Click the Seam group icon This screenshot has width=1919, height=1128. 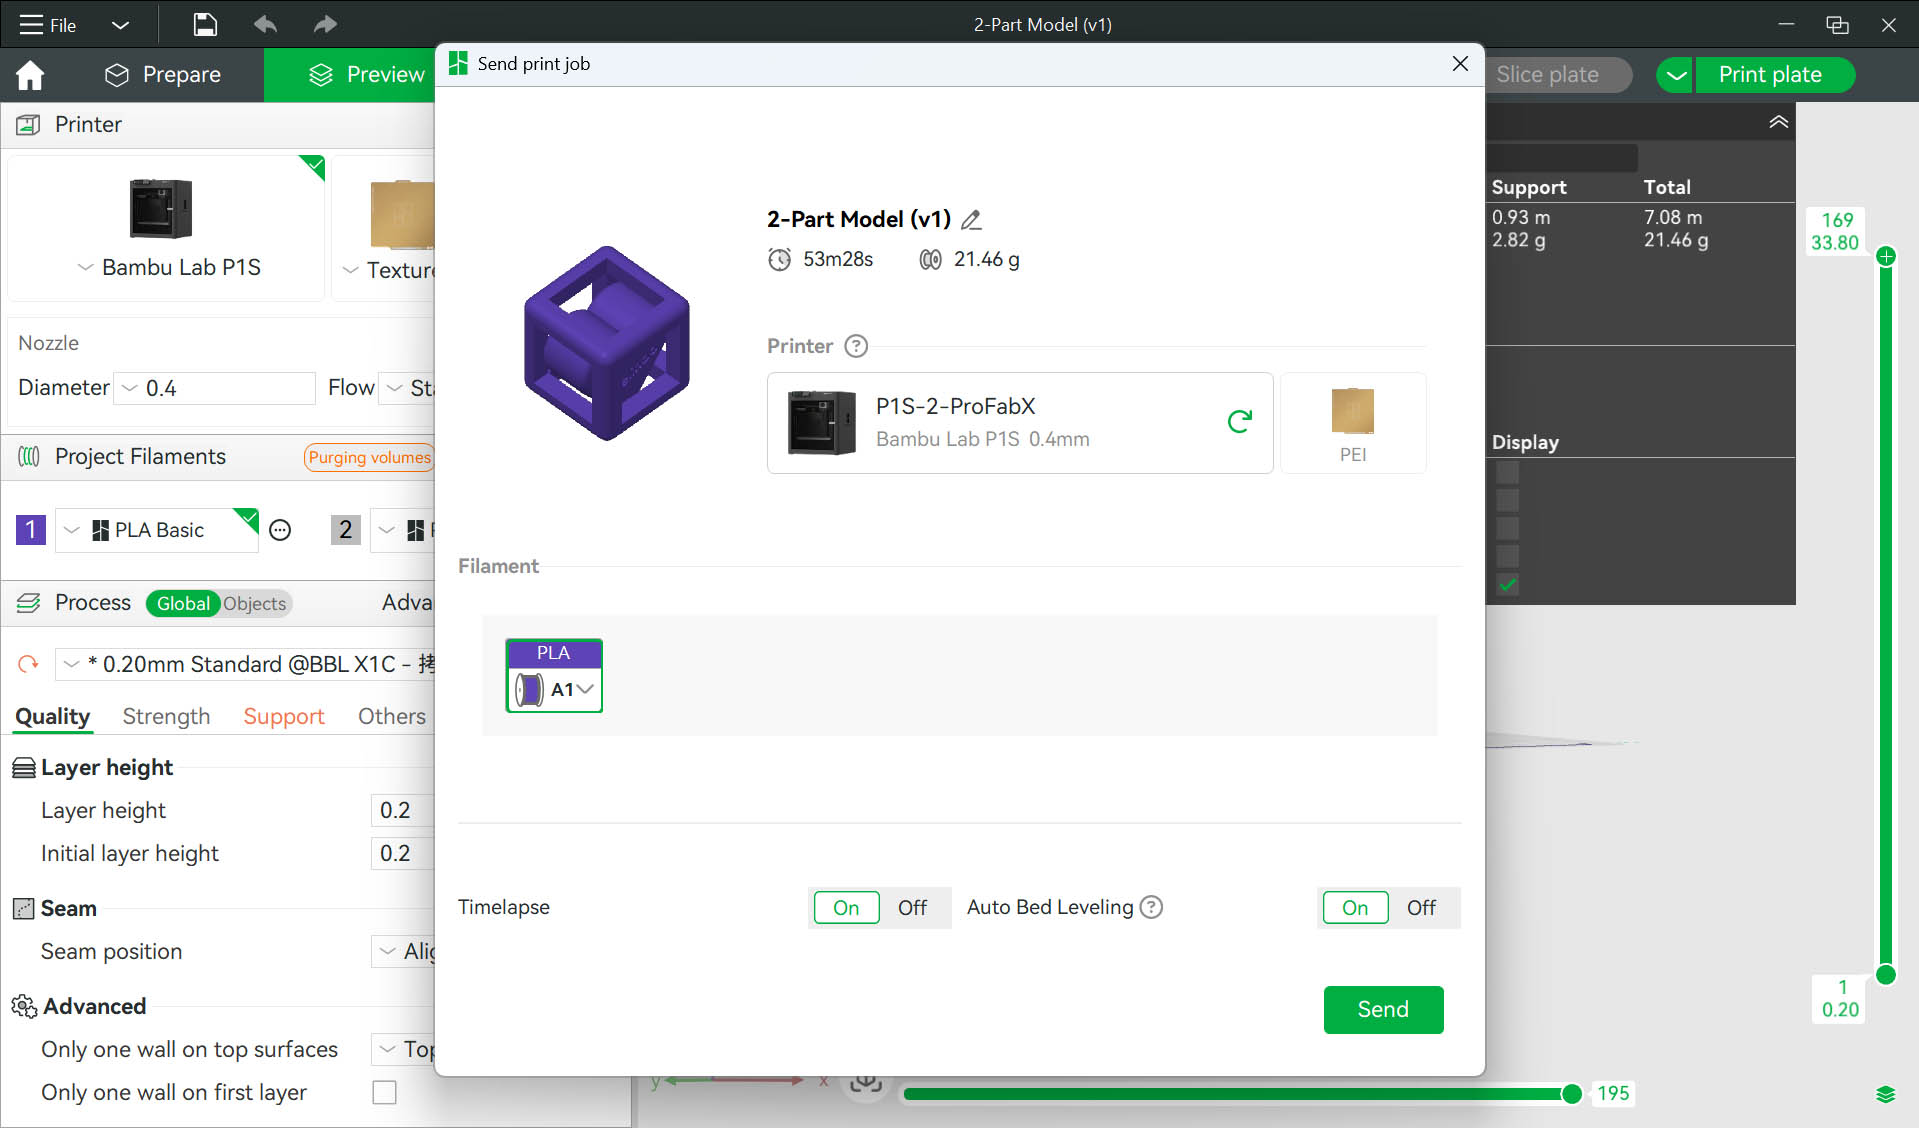[23, 909]
